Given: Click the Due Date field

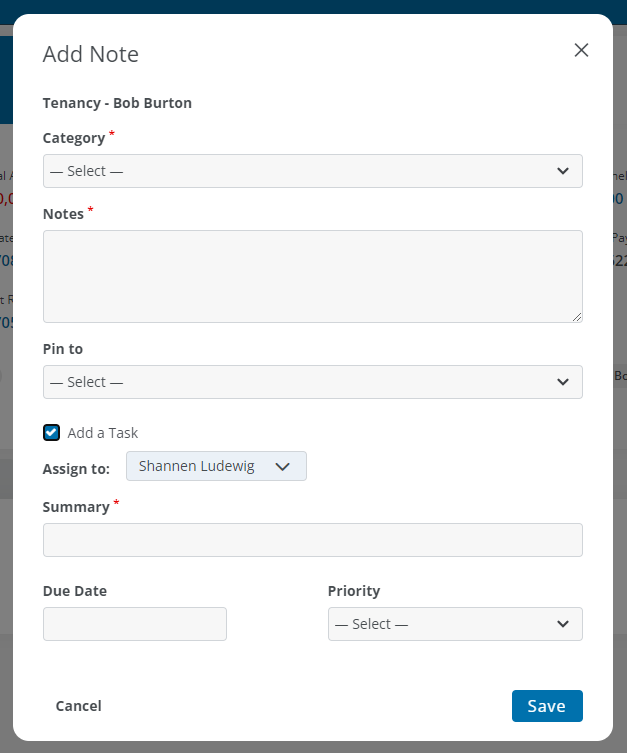Looking at the screenshot, I should 135,624.
